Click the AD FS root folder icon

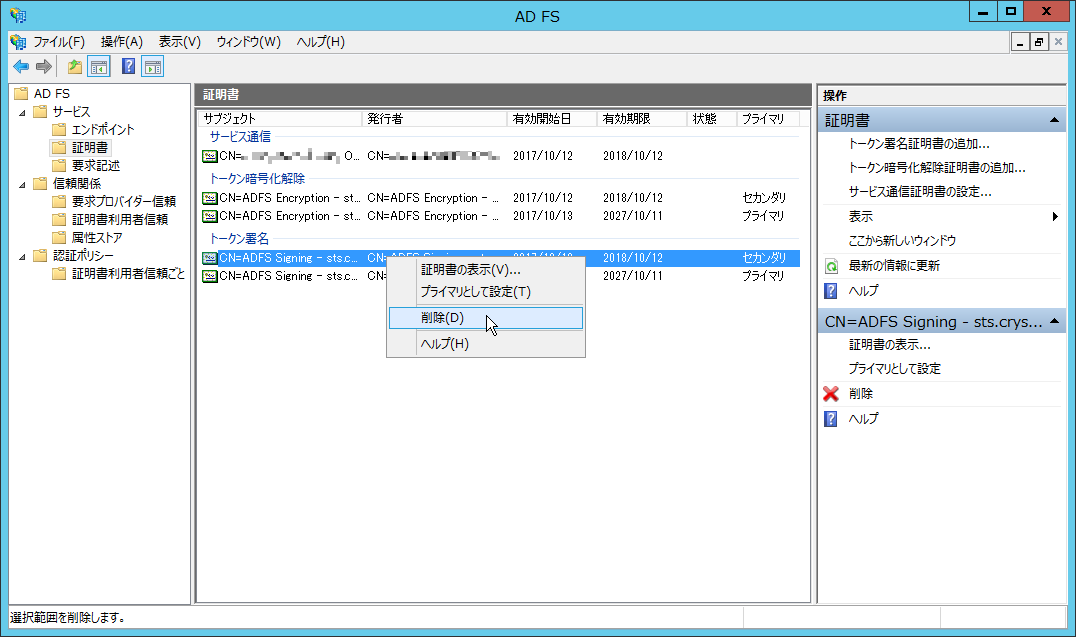(21, 93)
